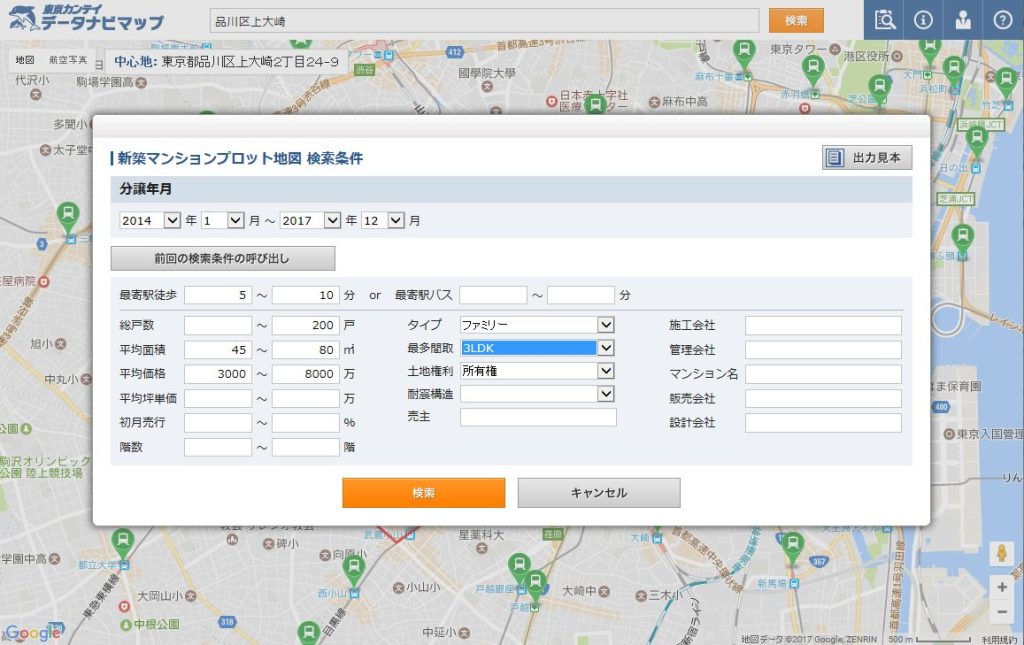Click 前回の検索条件の呼び出し button
The width and height of the screenshot is (1024, 645).
click(x=222, y=258)
